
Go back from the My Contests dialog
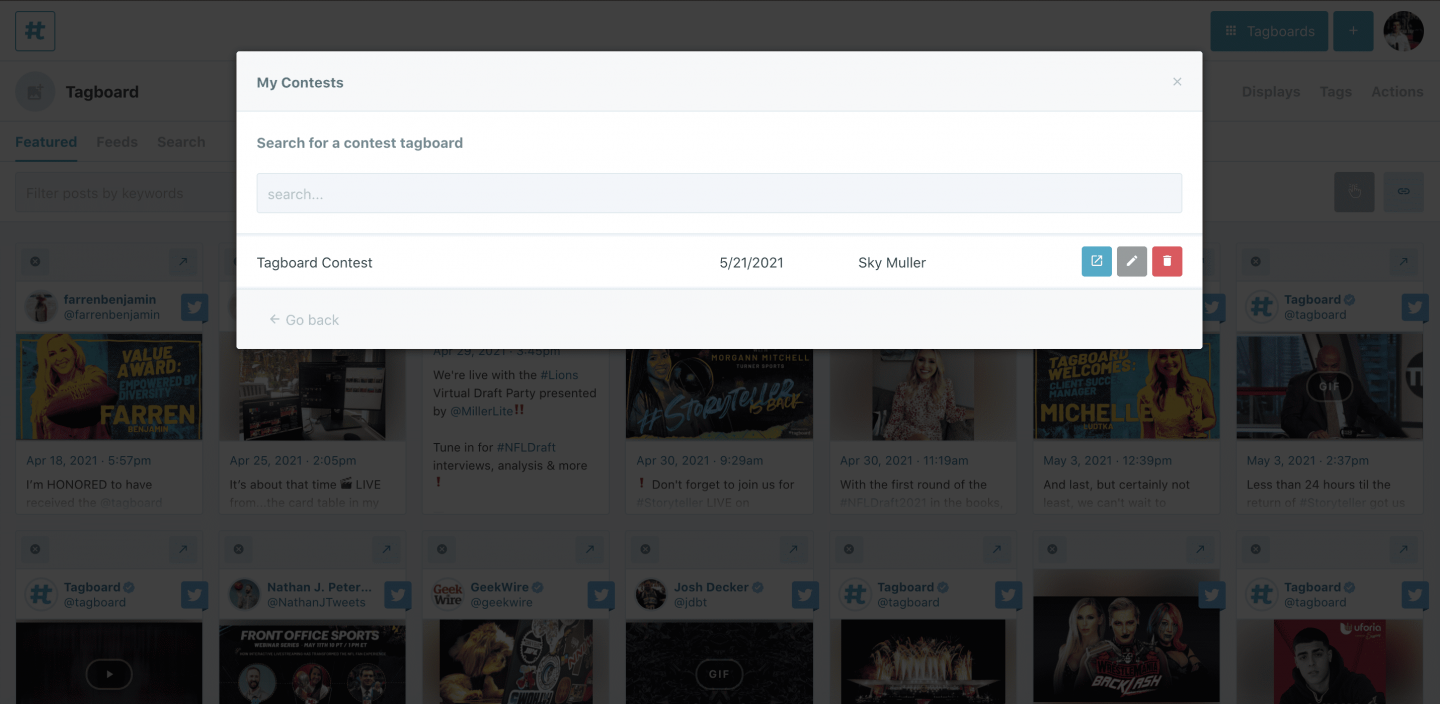[x=303, y=319]
